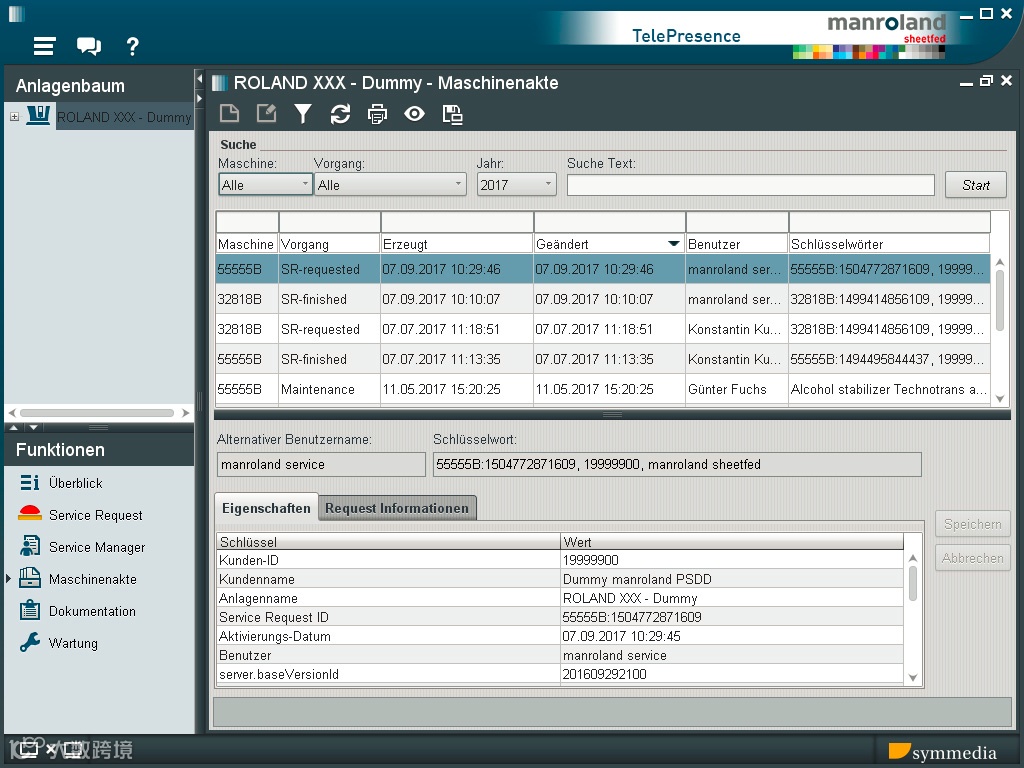1024x768 pixels.
Task: Open Dokumentation function
Action: (x=92, y=611)
